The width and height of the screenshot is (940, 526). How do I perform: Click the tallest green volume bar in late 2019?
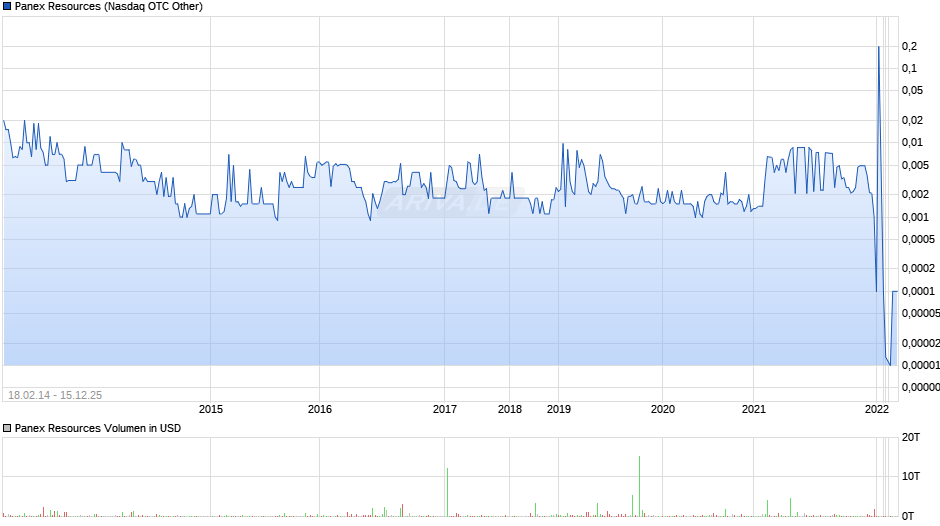point(639,486)
